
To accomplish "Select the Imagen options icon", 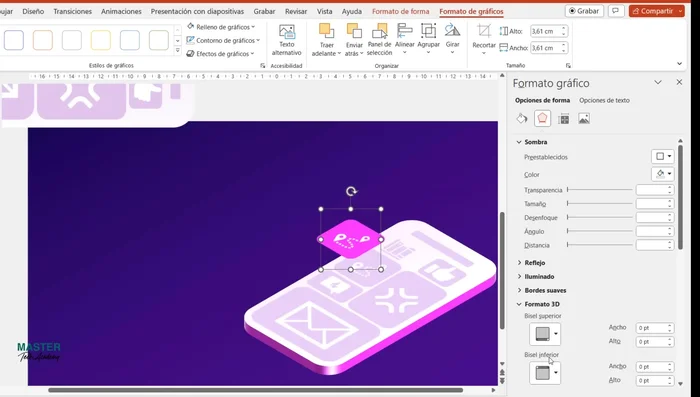I will (584, 119).
